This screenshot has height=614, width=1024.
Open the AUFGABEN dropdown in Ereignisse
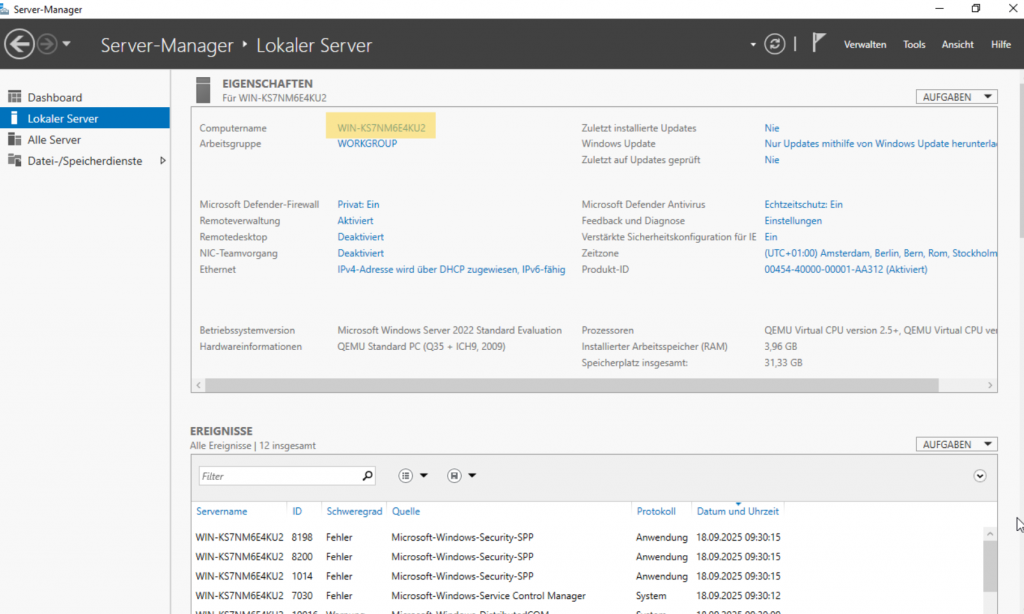point(956,444)
